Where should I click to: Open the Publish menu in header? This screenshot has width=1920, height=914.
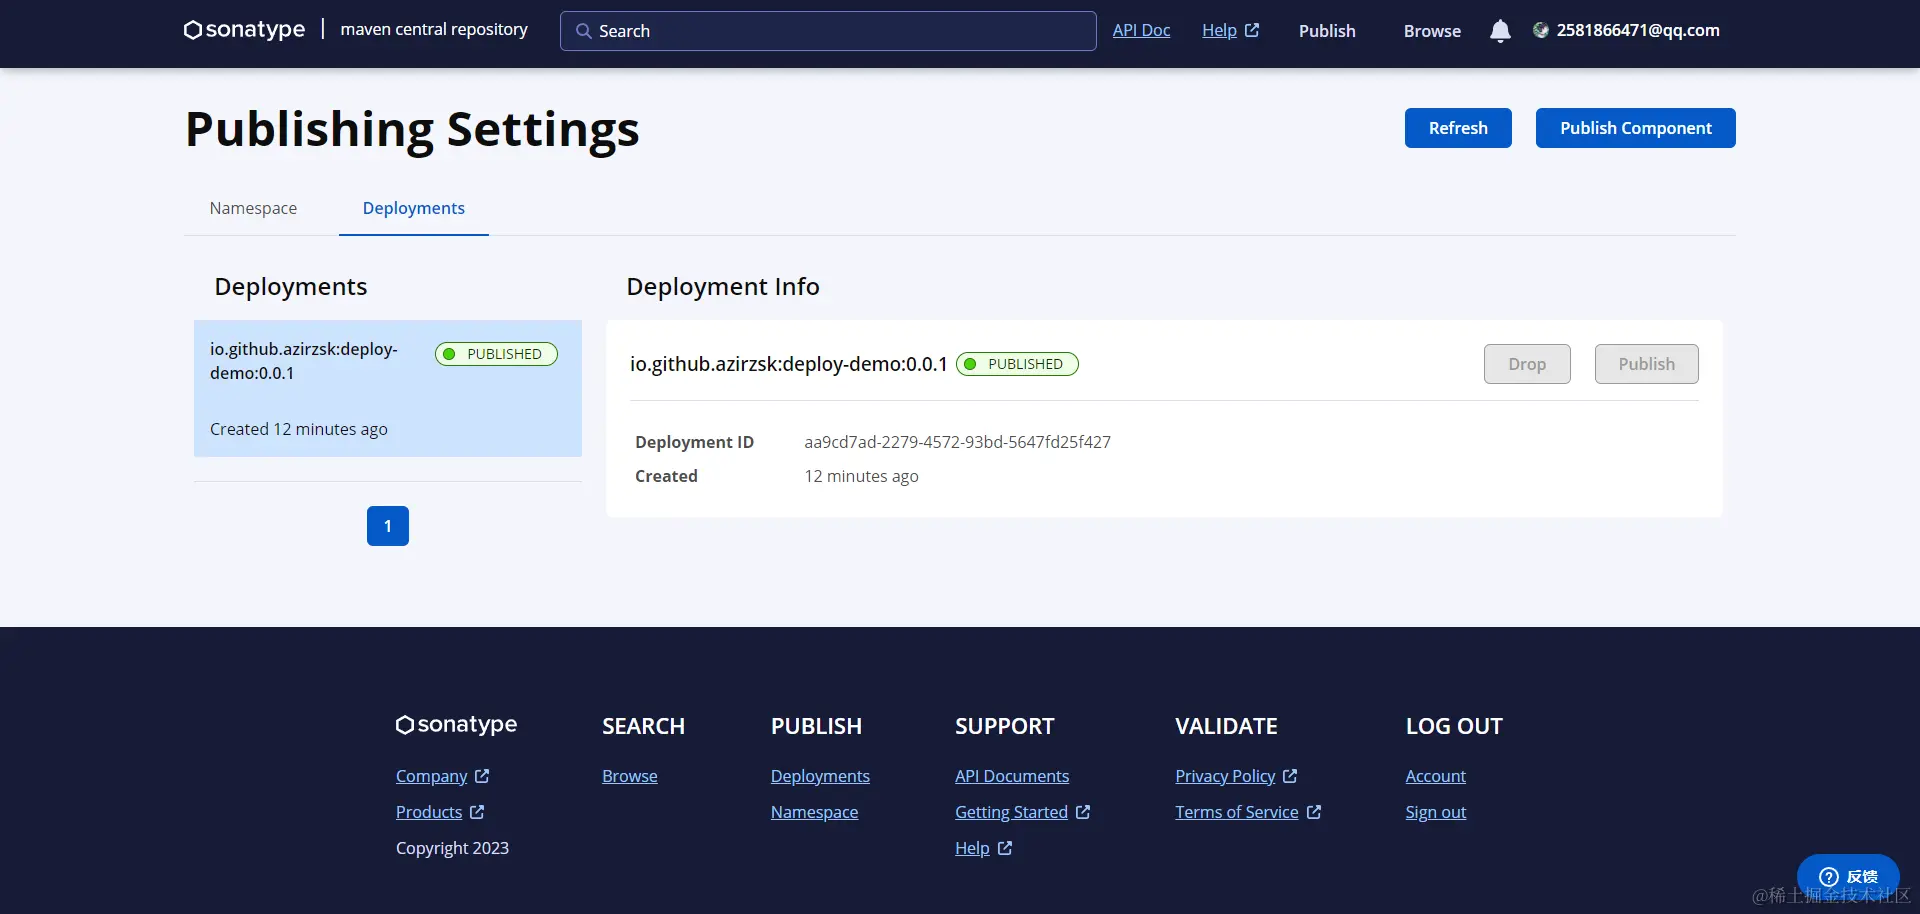1327,31
